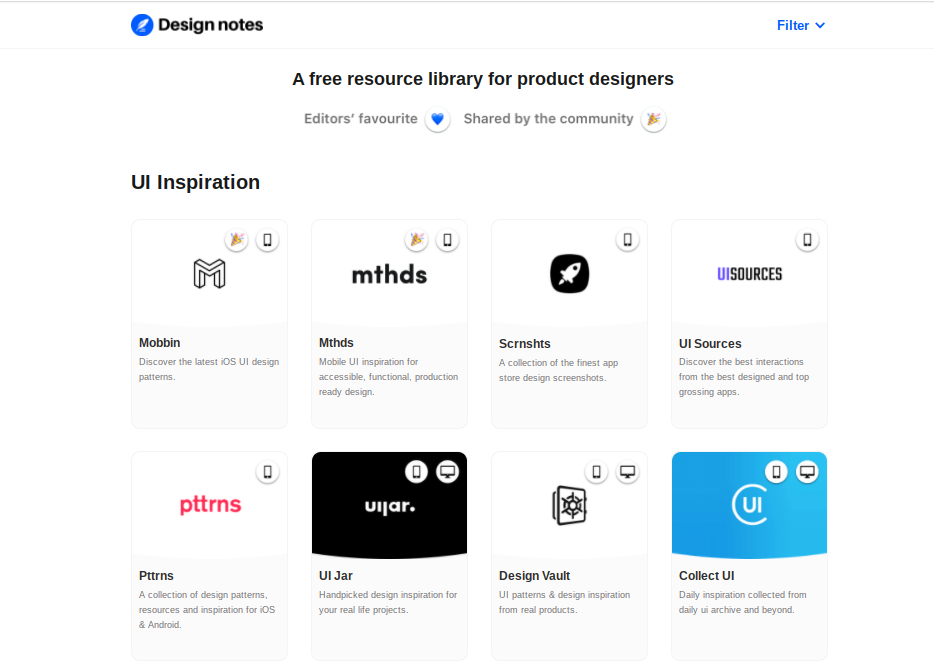934x666 pixels.
Task: Open the Pttrns title link
Action: (x=156, y=575)
